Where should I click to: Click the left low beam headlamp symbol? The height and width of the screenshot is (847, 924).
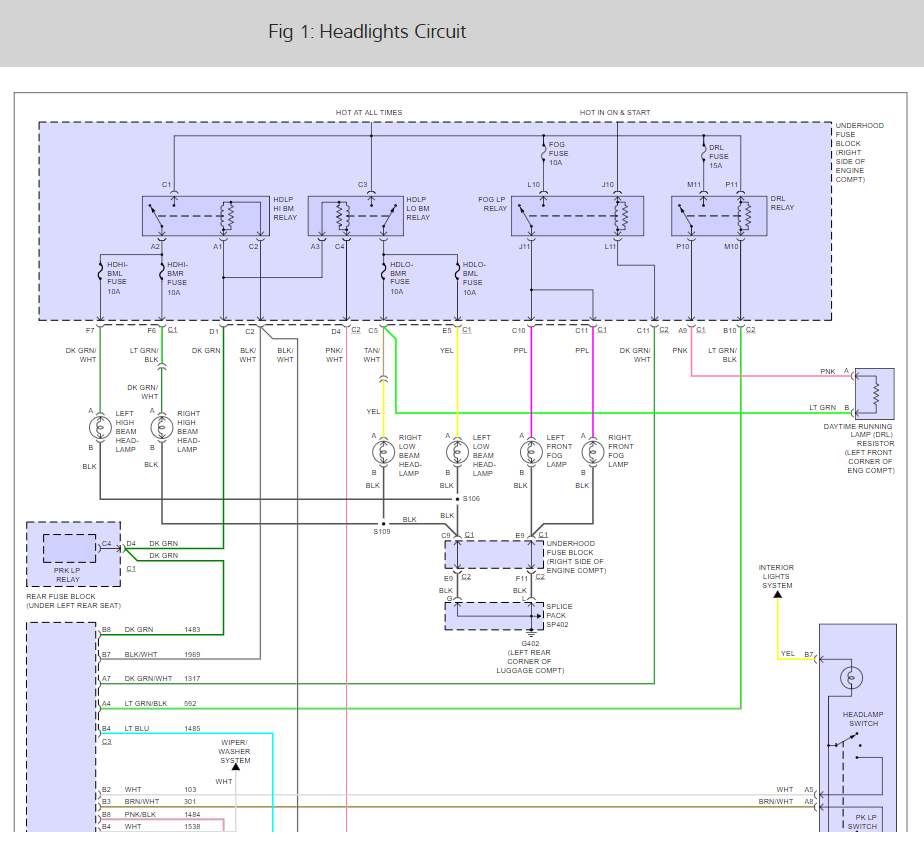457,452
